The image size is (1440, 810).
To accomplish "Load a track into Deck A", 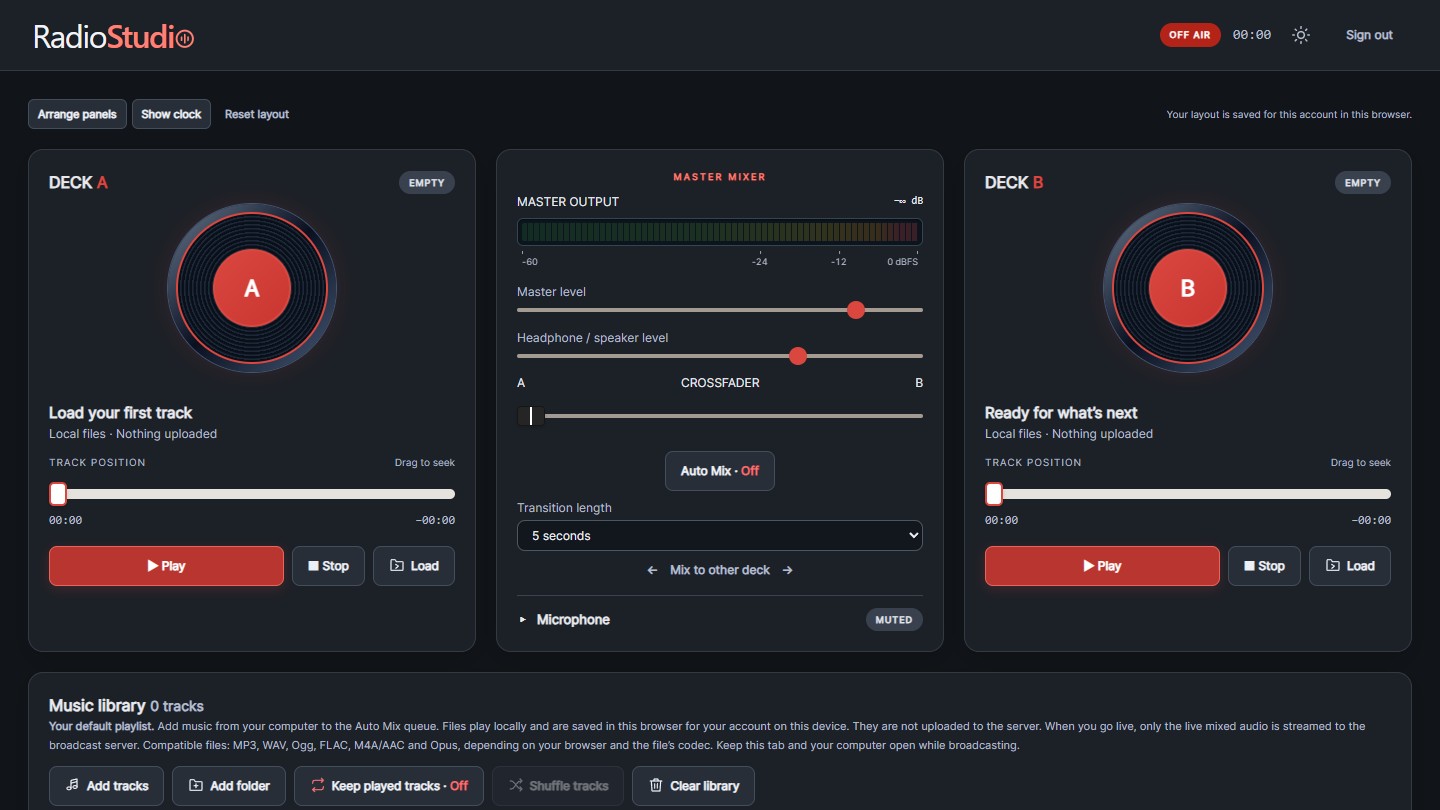I will 414,566.
